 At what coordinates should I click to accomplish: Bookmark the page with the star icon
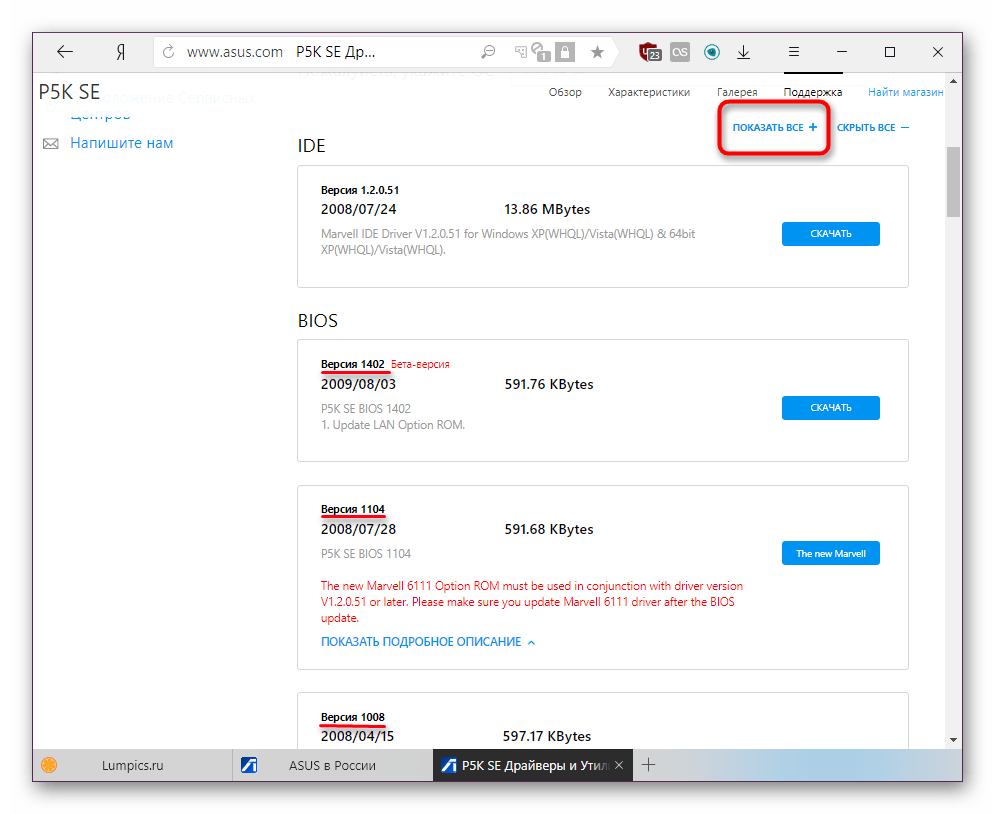[597, 52]
